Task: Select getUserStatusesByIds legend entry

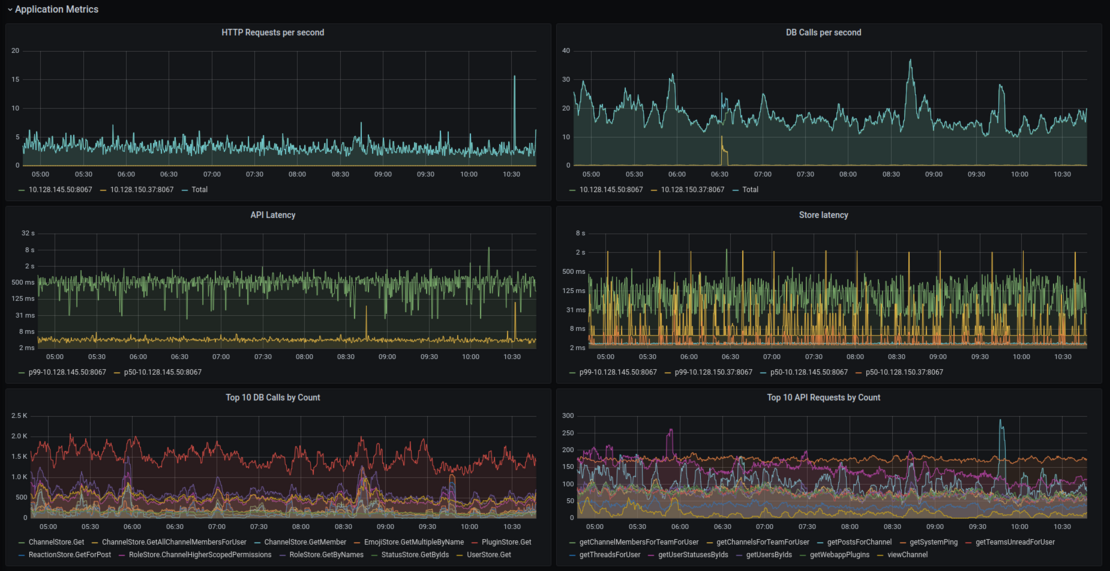Action: point(693,555)
